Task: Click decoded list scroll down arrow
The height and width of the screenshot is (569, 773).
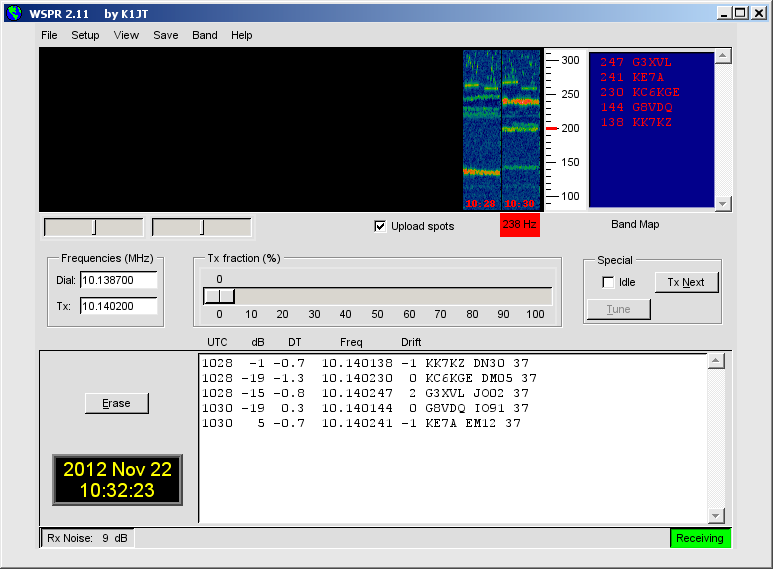Action: pyautogui.click(x=715, y=516)
